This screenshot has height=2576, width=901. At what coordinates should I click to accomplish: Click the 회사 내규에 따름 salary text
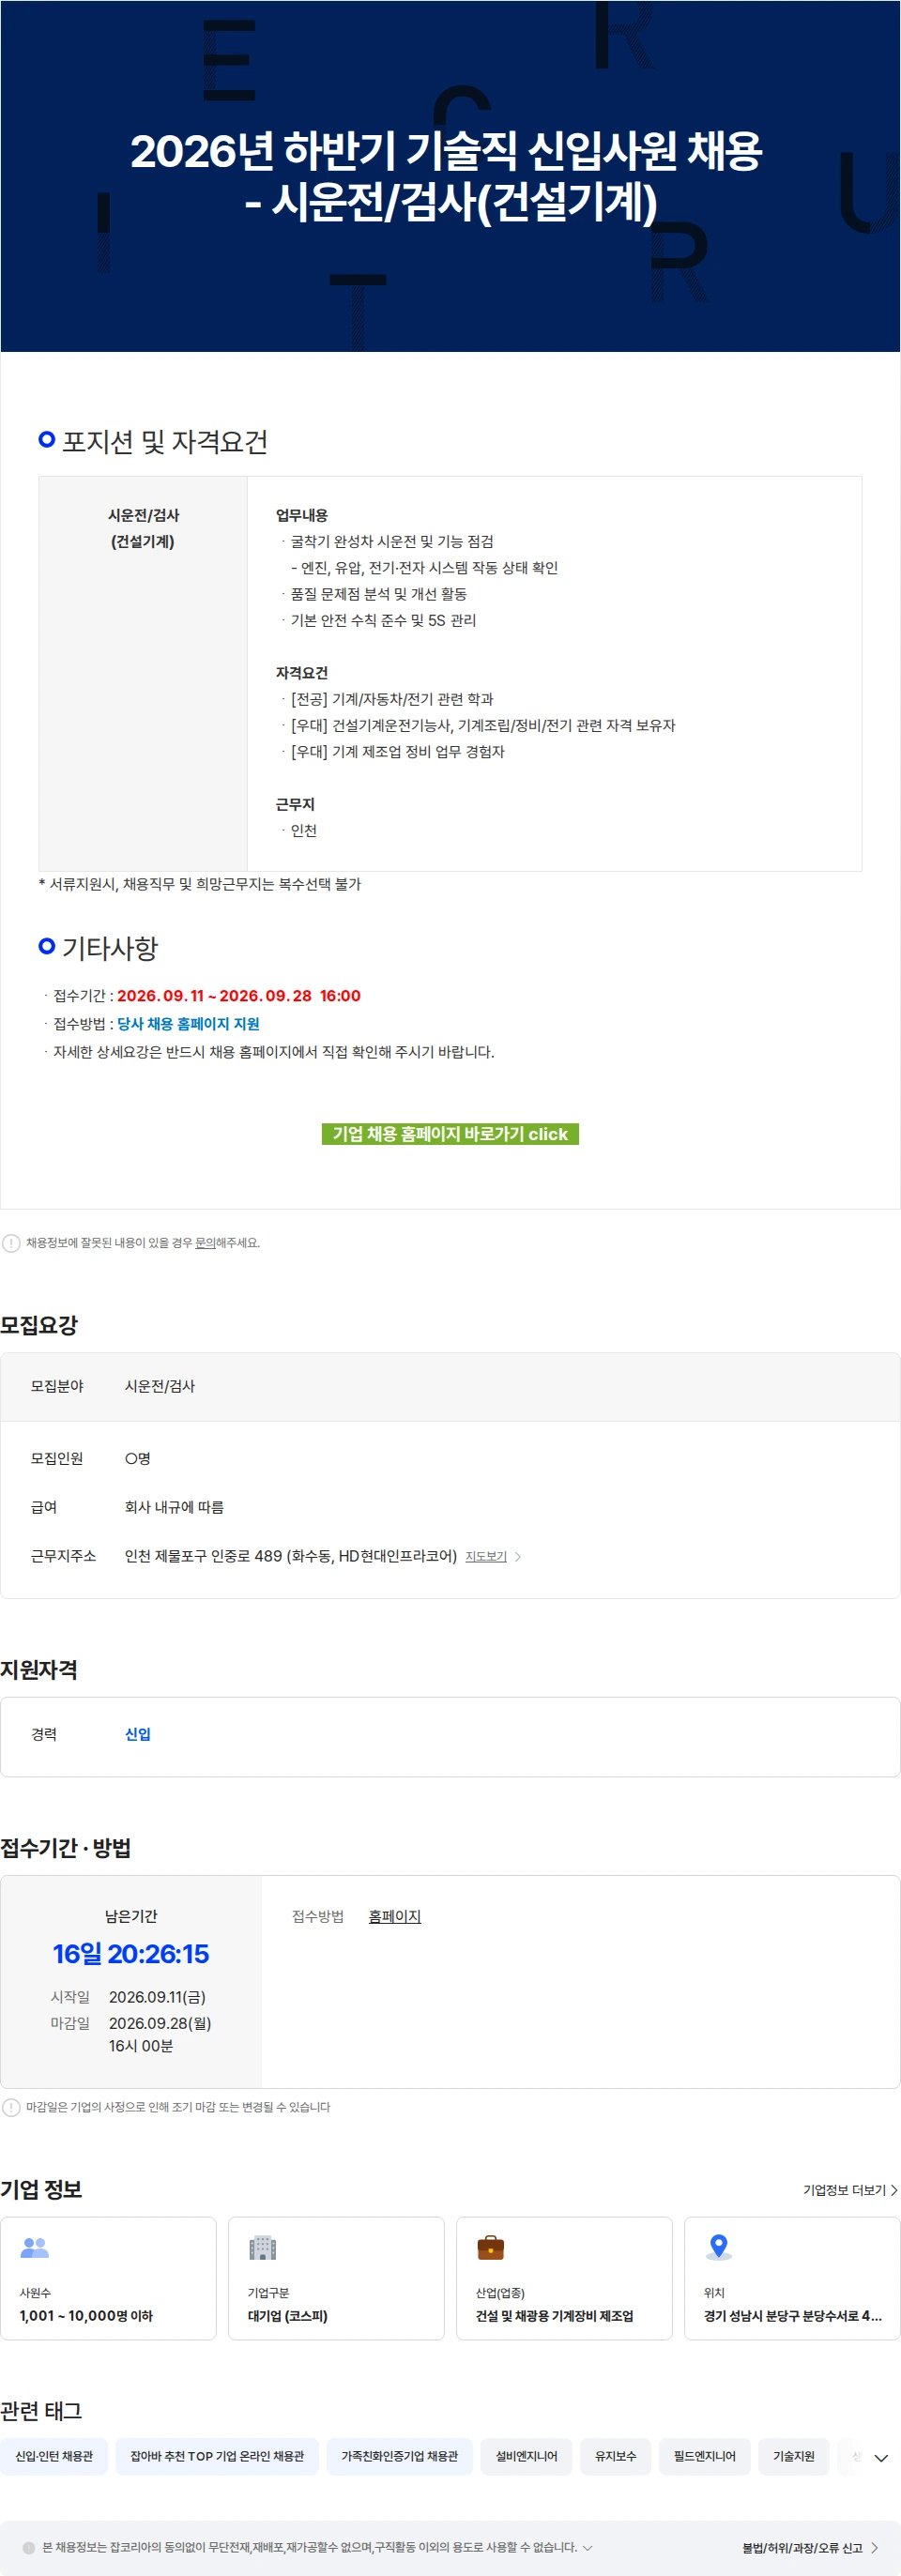[x=174, y=1507]
